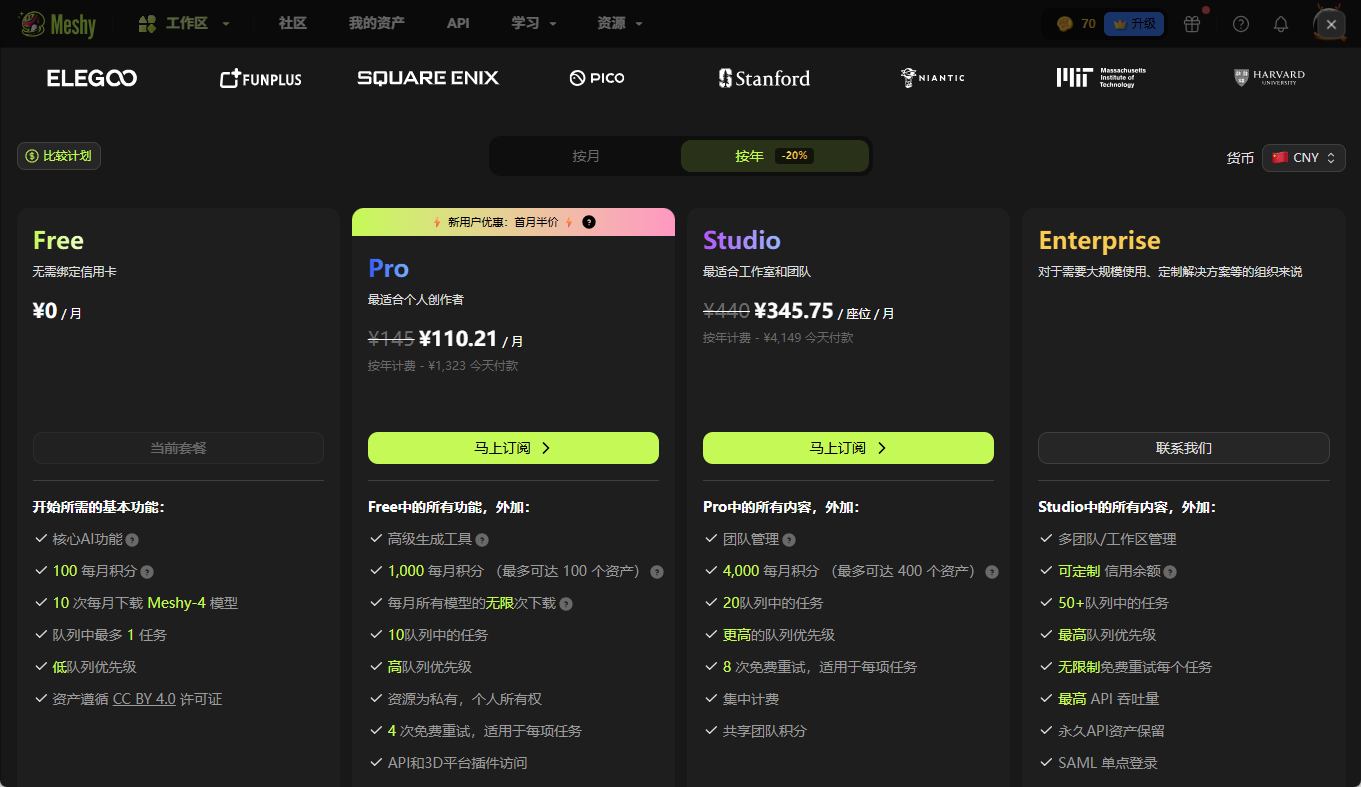
Task: Open the CNY currency dropdown
Action: pos(1304,158)
